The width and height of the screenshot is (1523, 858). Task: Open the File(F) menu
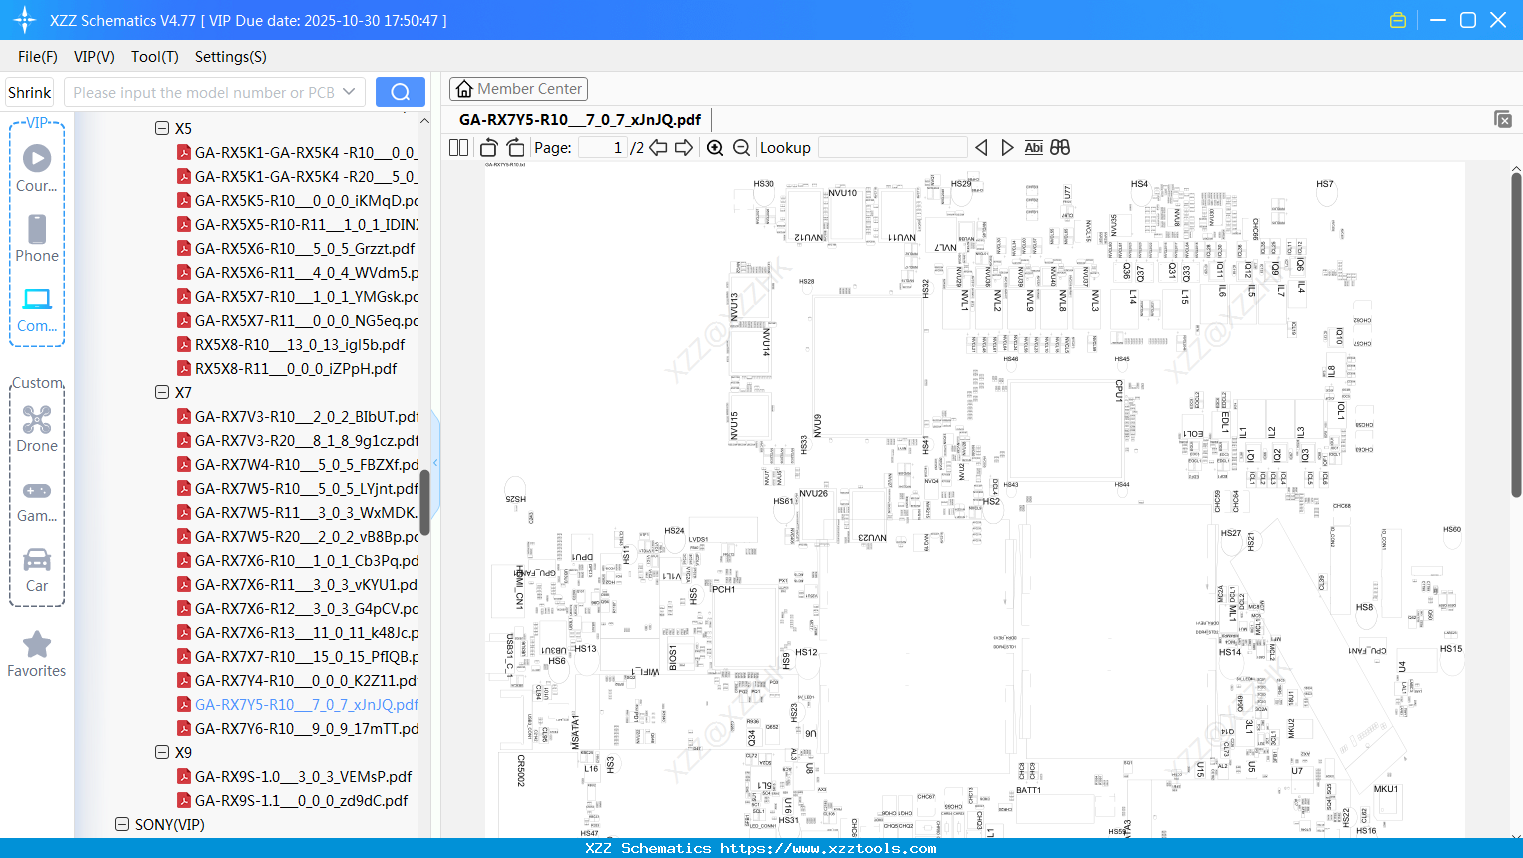tap(38, 57)
